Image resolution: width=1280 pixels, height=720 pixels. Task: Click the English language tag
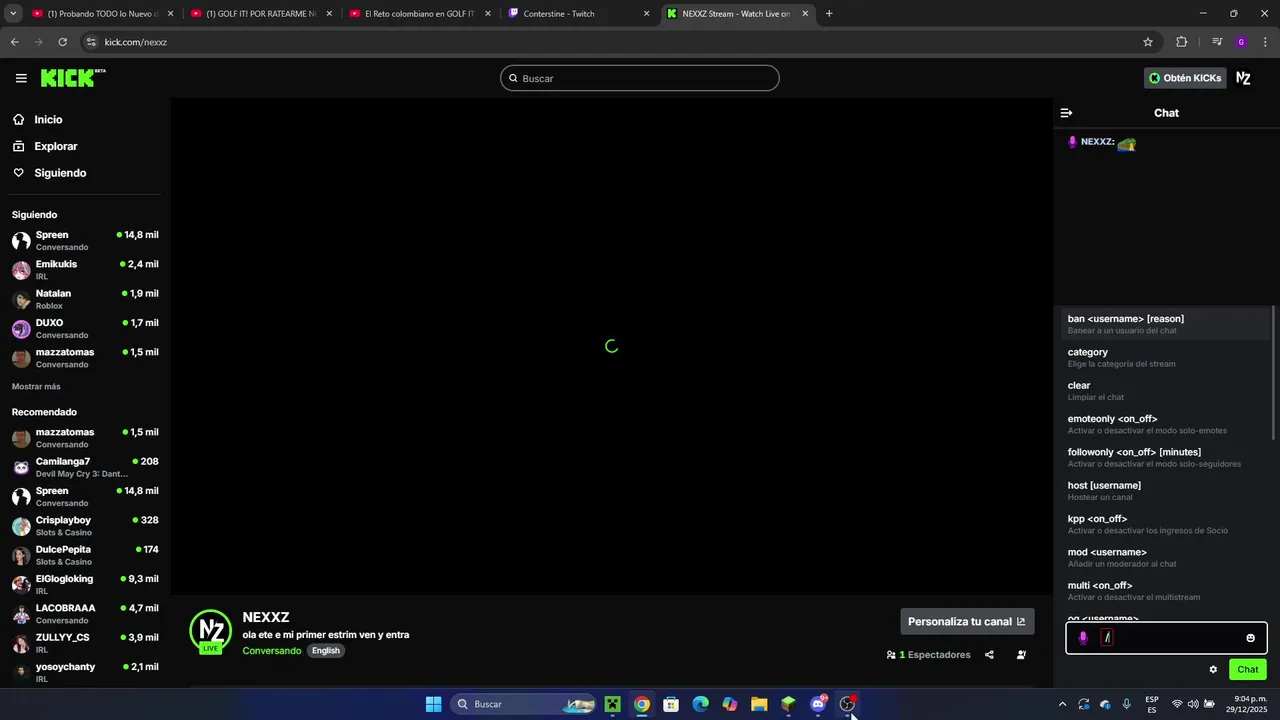[x=325, y=651]
